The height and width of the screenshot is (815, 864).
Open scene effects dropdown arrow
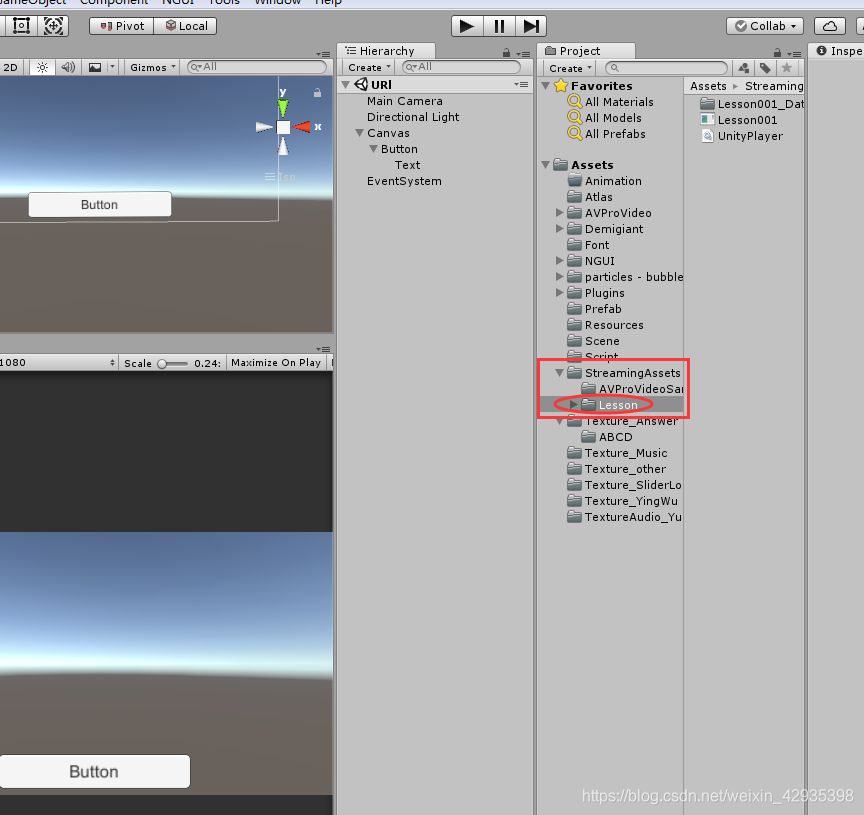click(x=112, y=67)
